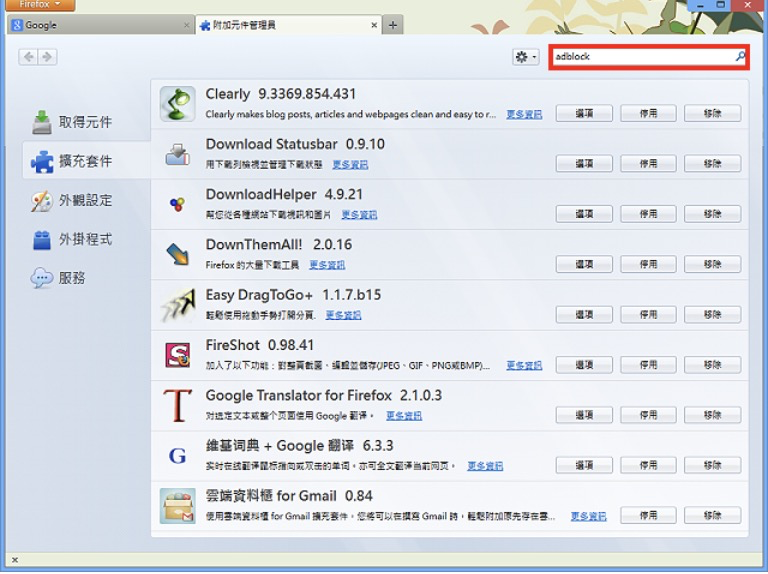Click the DownloadHelper colored balls icon
The height and width of the screenshot is (574, 768).
click(177, 204)
